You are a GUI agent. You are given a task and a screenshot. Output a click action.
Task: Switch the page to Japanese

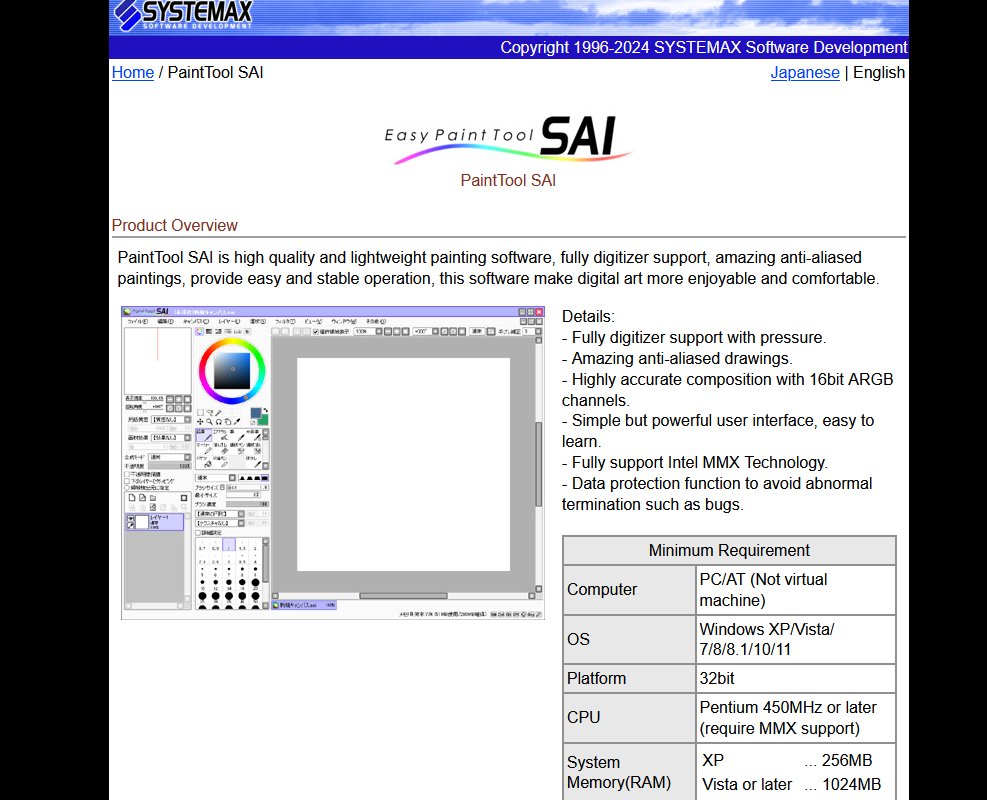(805, 72)
